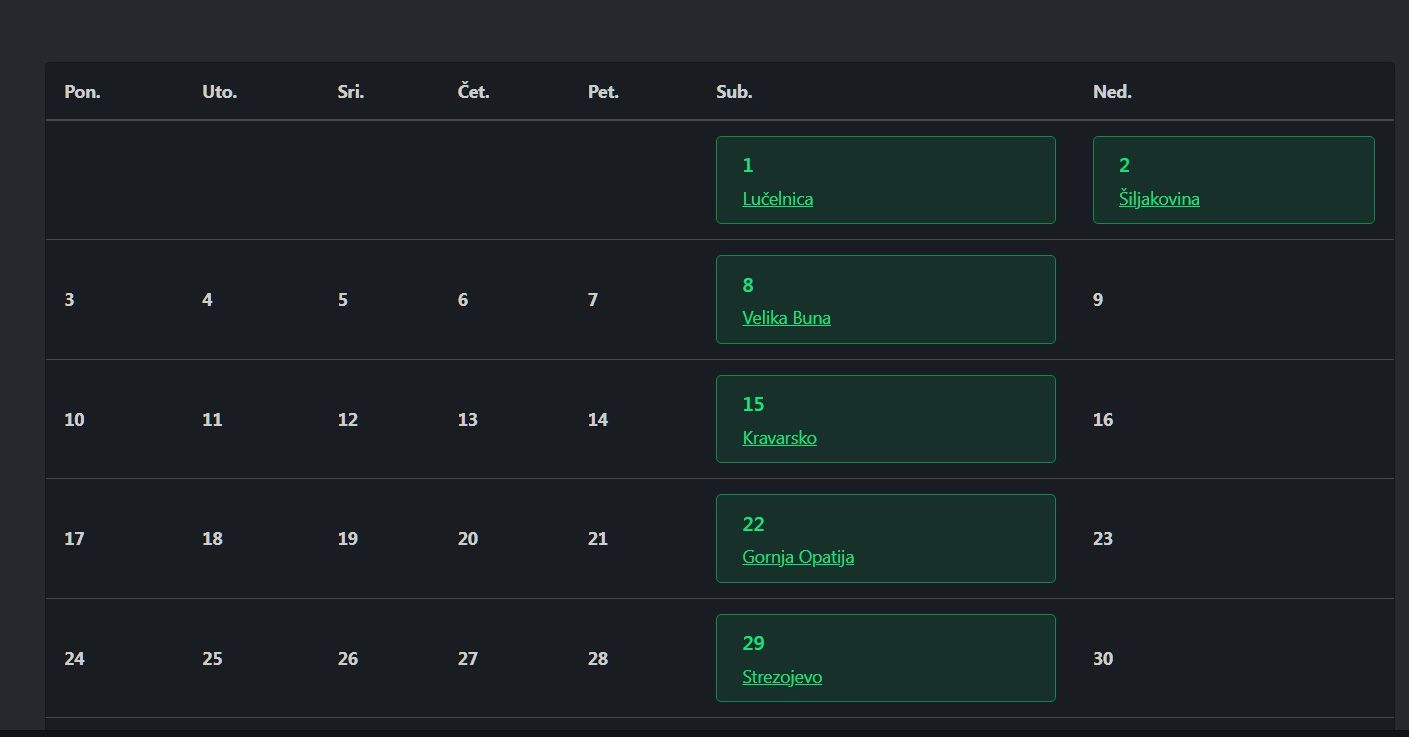
Task: Select the Ned. column header
Action: click(x=1112, y=92)
